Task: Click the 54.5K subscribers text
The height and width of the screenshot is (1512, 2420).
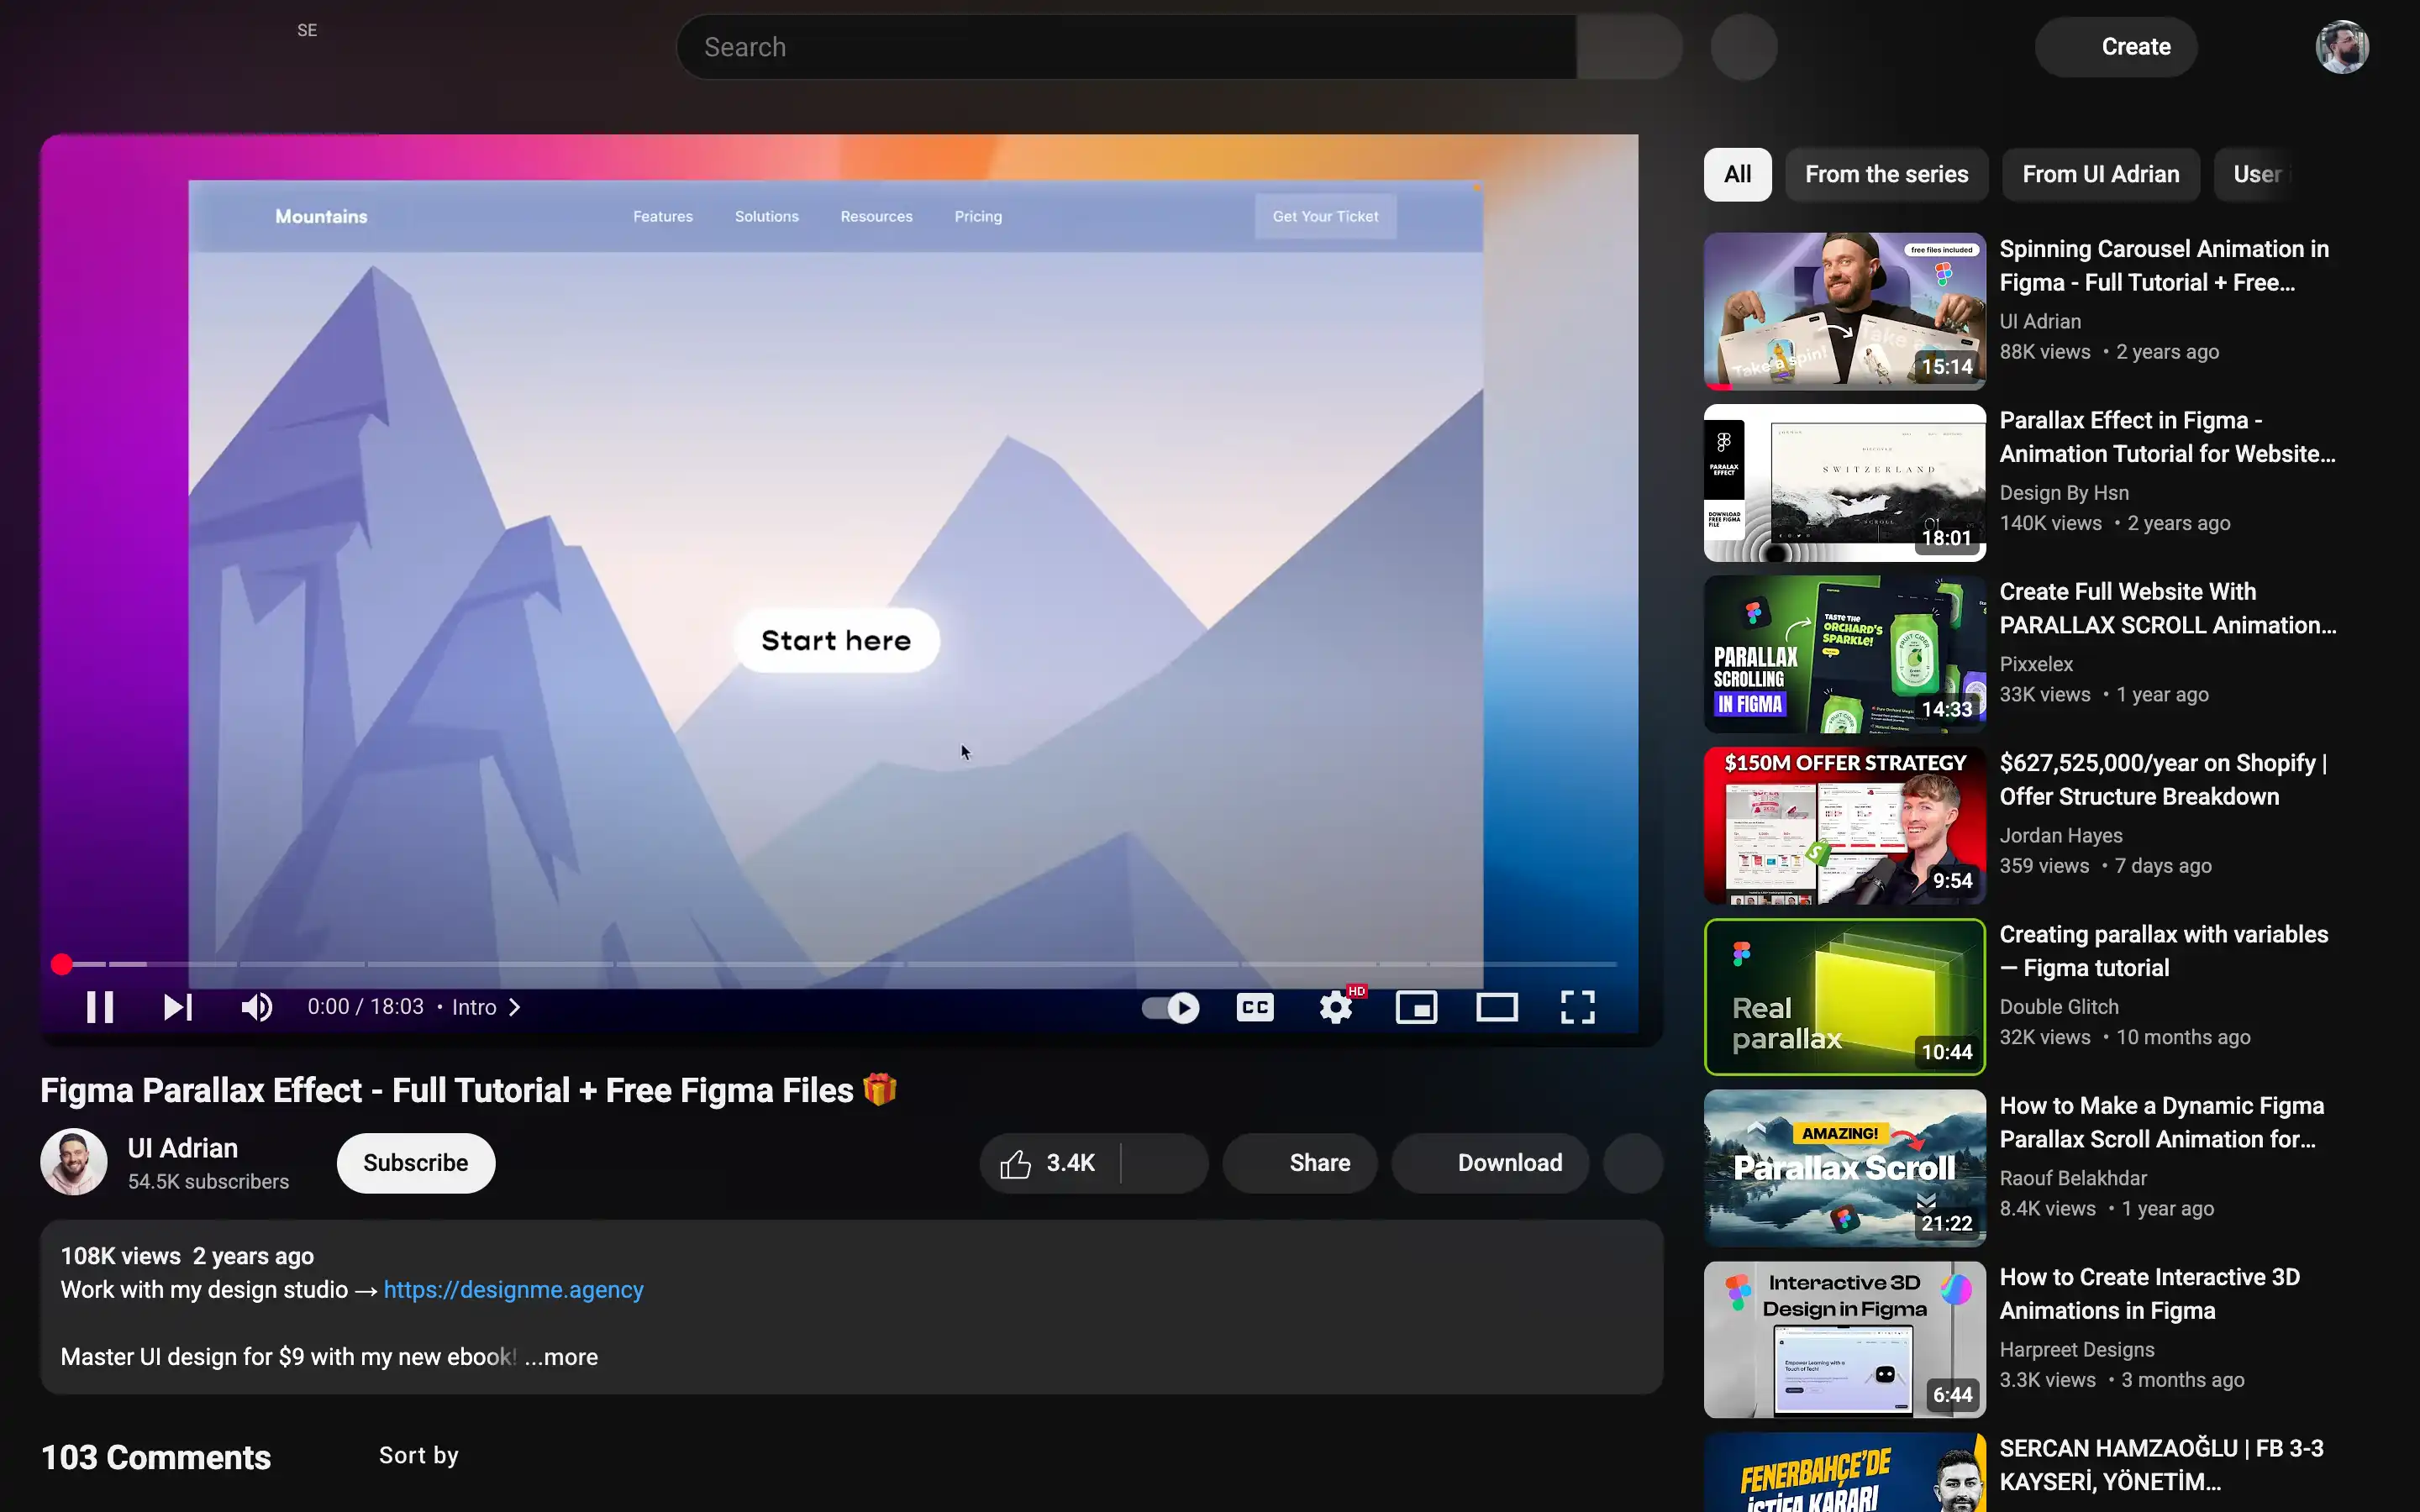Action: [x=208, y=1182]
